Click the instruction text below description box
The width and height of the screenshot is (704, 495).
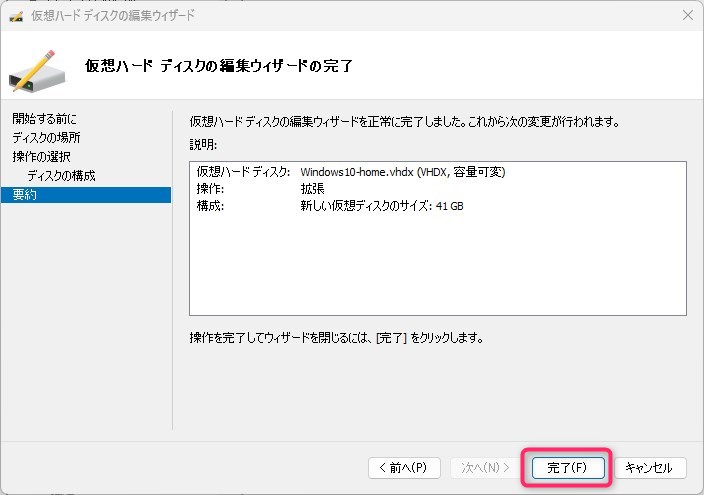tap(336, 338)
